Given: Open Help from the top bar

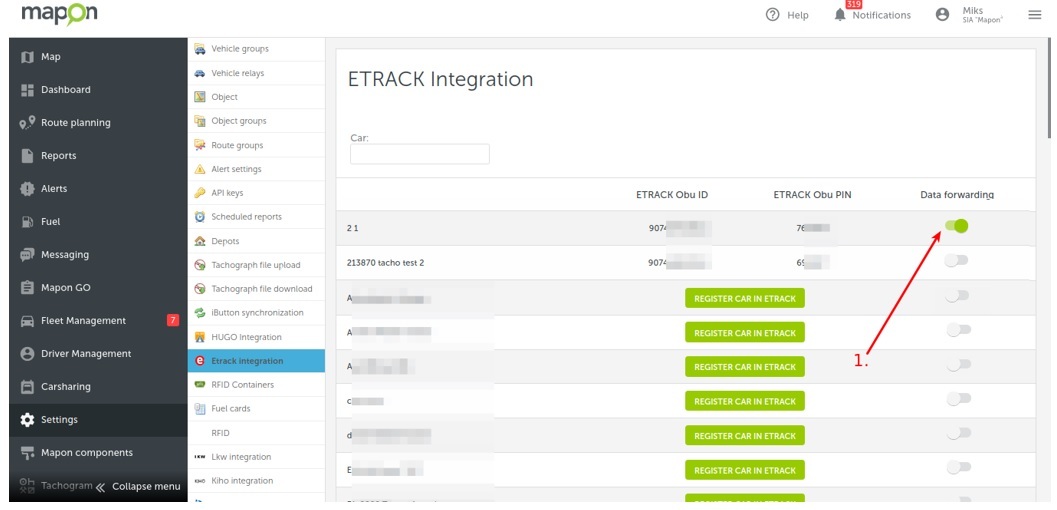Looking at the screenshot, I should [787, 15].
